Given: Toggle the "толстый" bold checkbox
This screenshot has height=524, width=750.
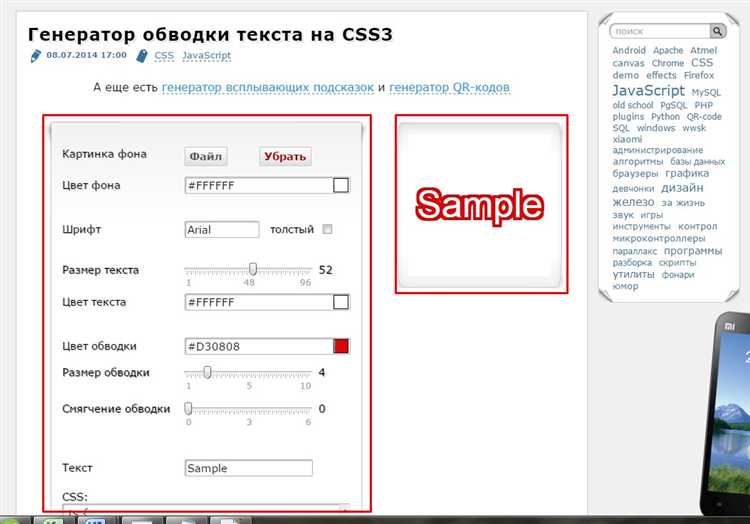Looking at the screenshot, I should click(x=327, y=230).
